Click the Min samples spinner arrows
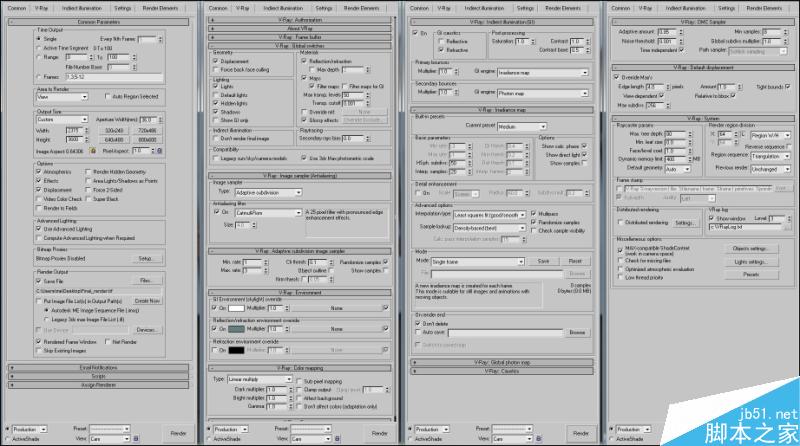 [785, 32]
